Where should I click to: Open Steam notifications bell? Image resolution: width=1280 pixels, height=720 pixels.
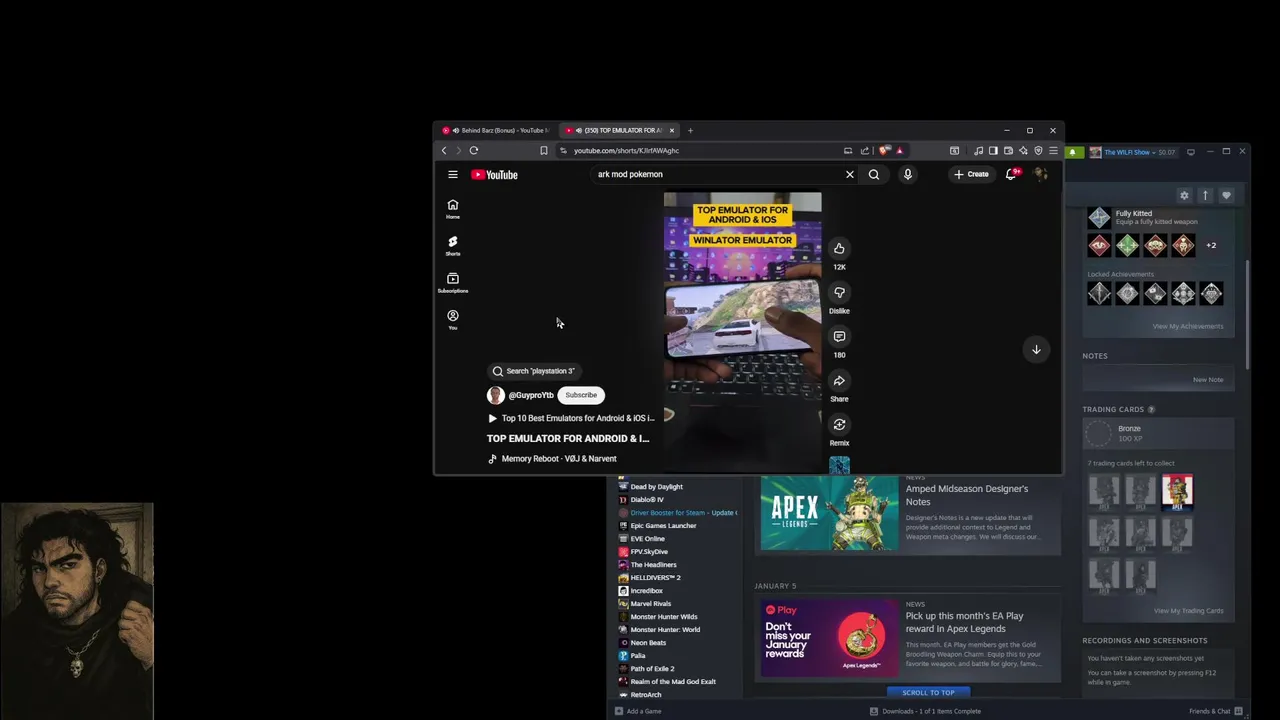pyautogui.click(x=1073, y=152)
